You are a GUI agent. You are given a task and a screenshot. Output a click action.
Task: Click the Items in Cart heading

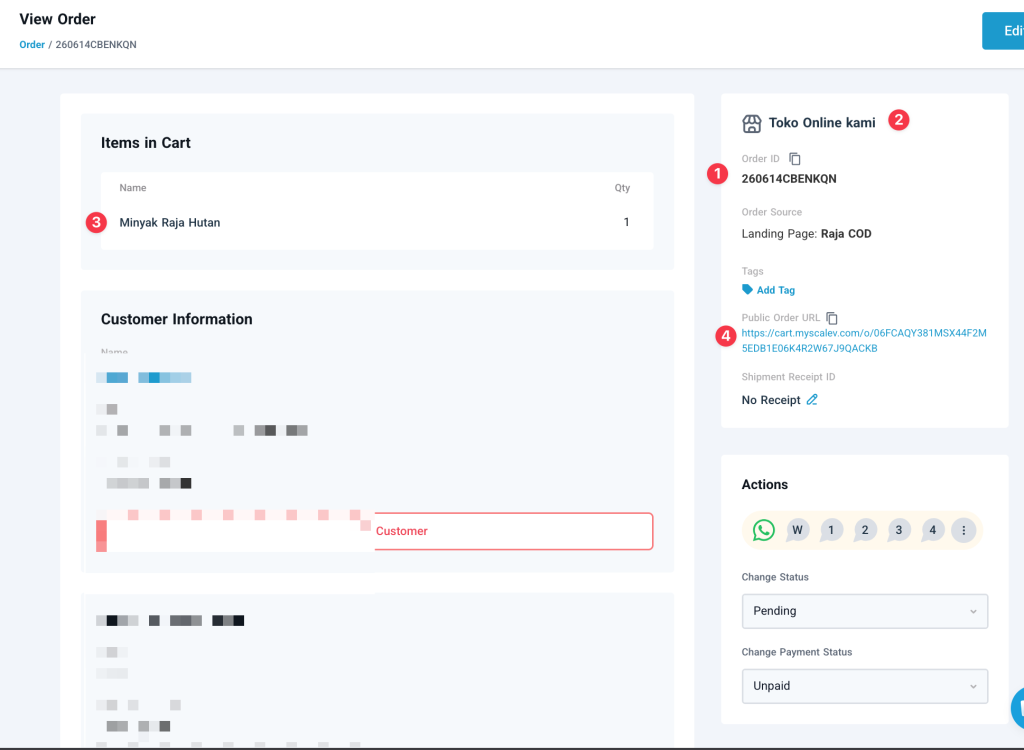click(146, 143)
